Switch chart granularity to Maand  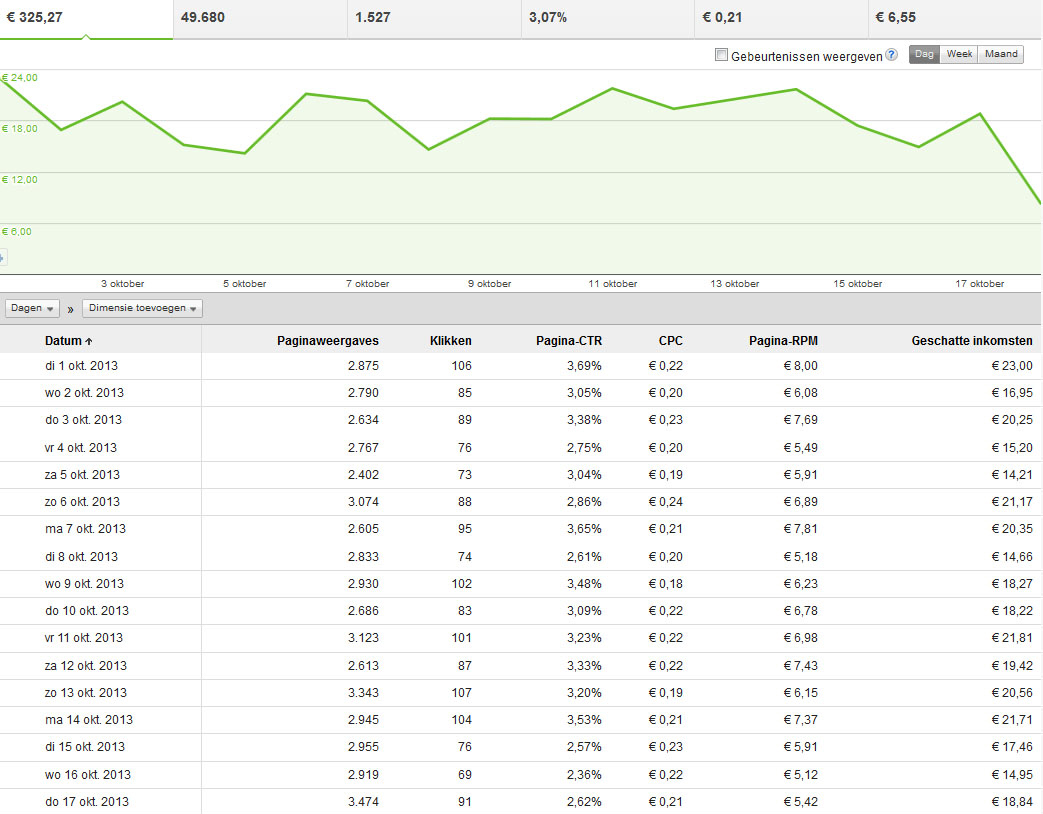tap(1000, 55)
